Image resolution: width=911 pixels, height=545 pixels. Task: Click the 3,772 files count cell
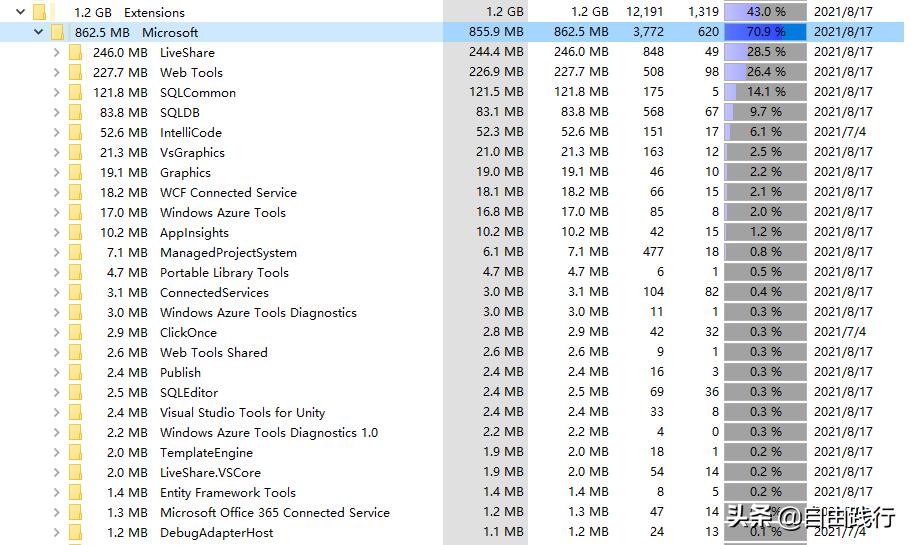point(648,31)
